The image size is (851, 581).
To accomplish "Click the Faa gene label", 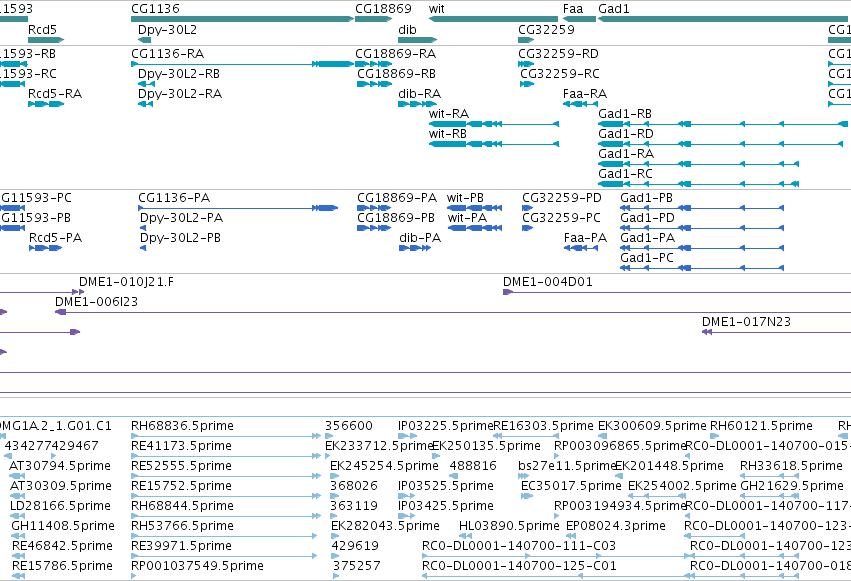I will [573, 9].
